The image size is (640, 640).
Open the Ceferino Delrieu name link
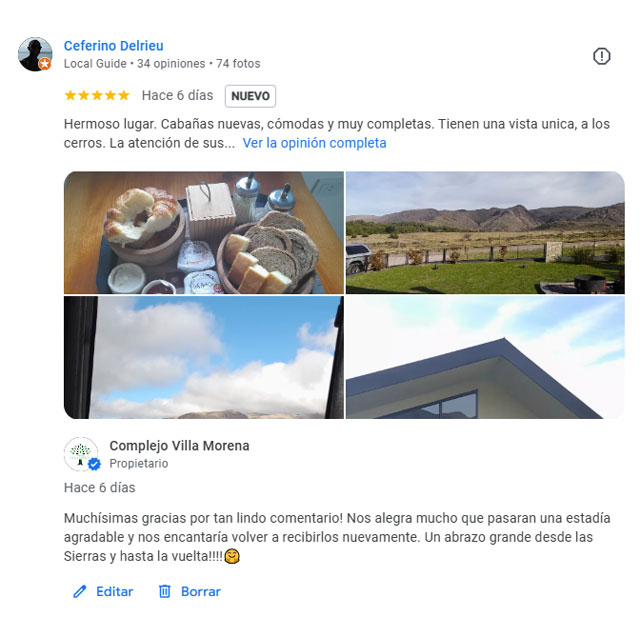(x=113, y=46)
